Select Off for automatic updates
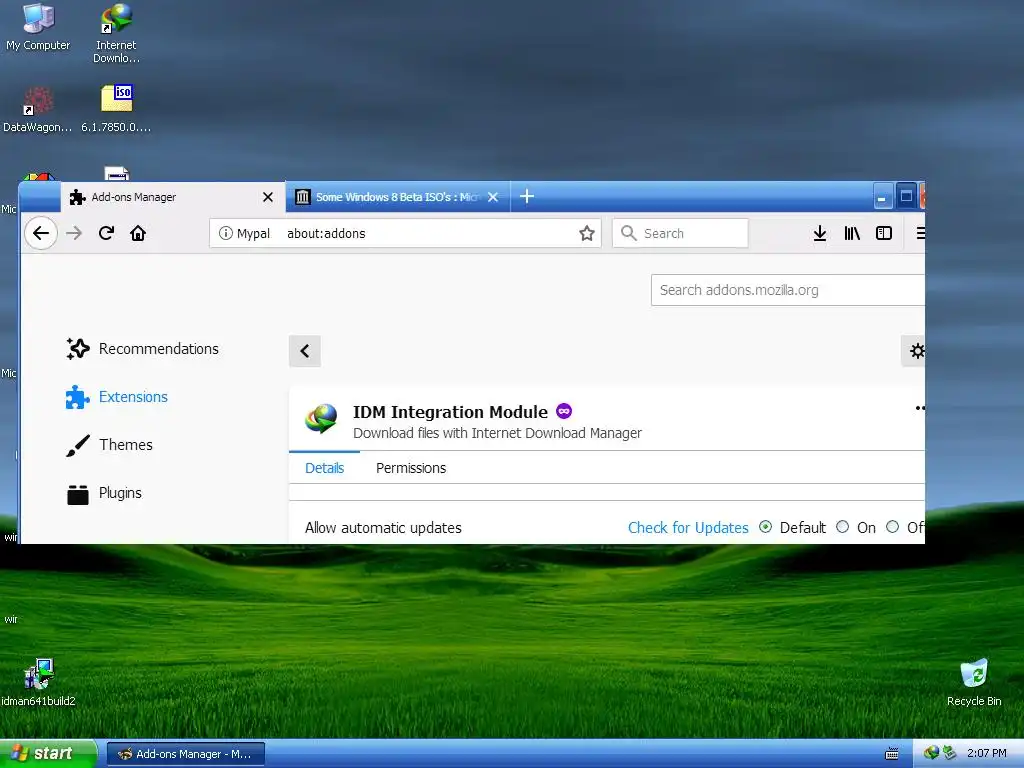The height and width of the screenshot is (768, 1024). tap(892, 527)
